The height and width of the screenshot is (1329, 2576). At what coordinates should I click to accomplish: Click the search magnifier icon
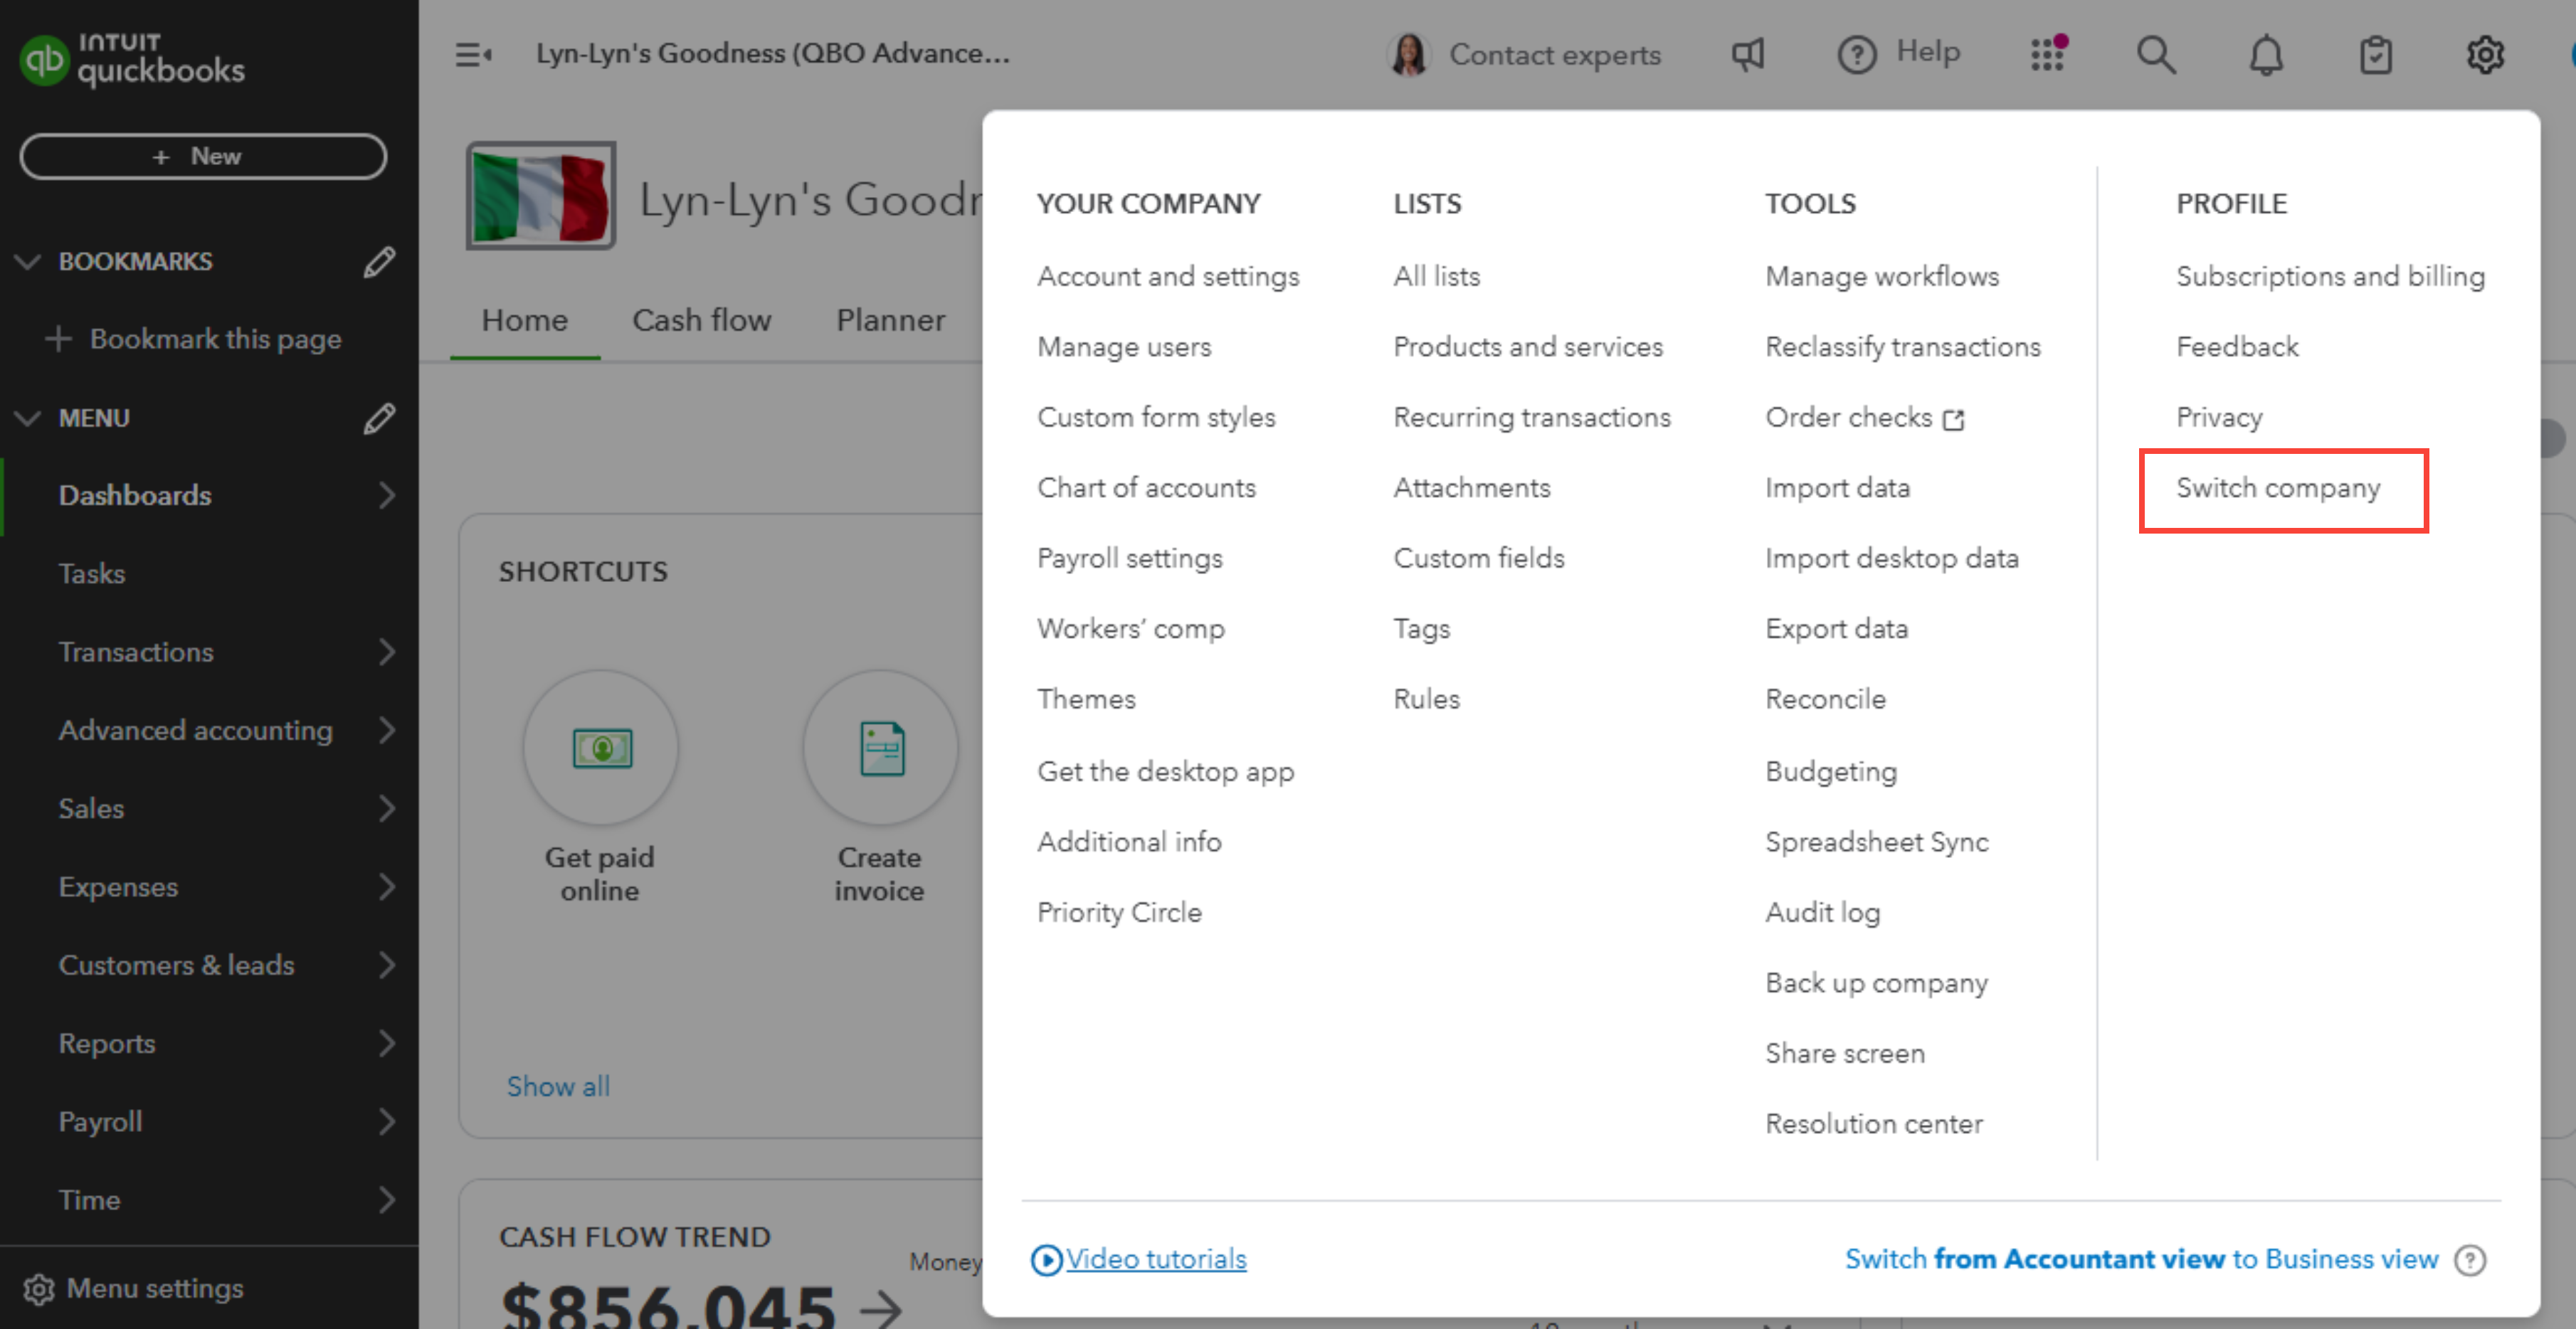[x=2156, y=54]
